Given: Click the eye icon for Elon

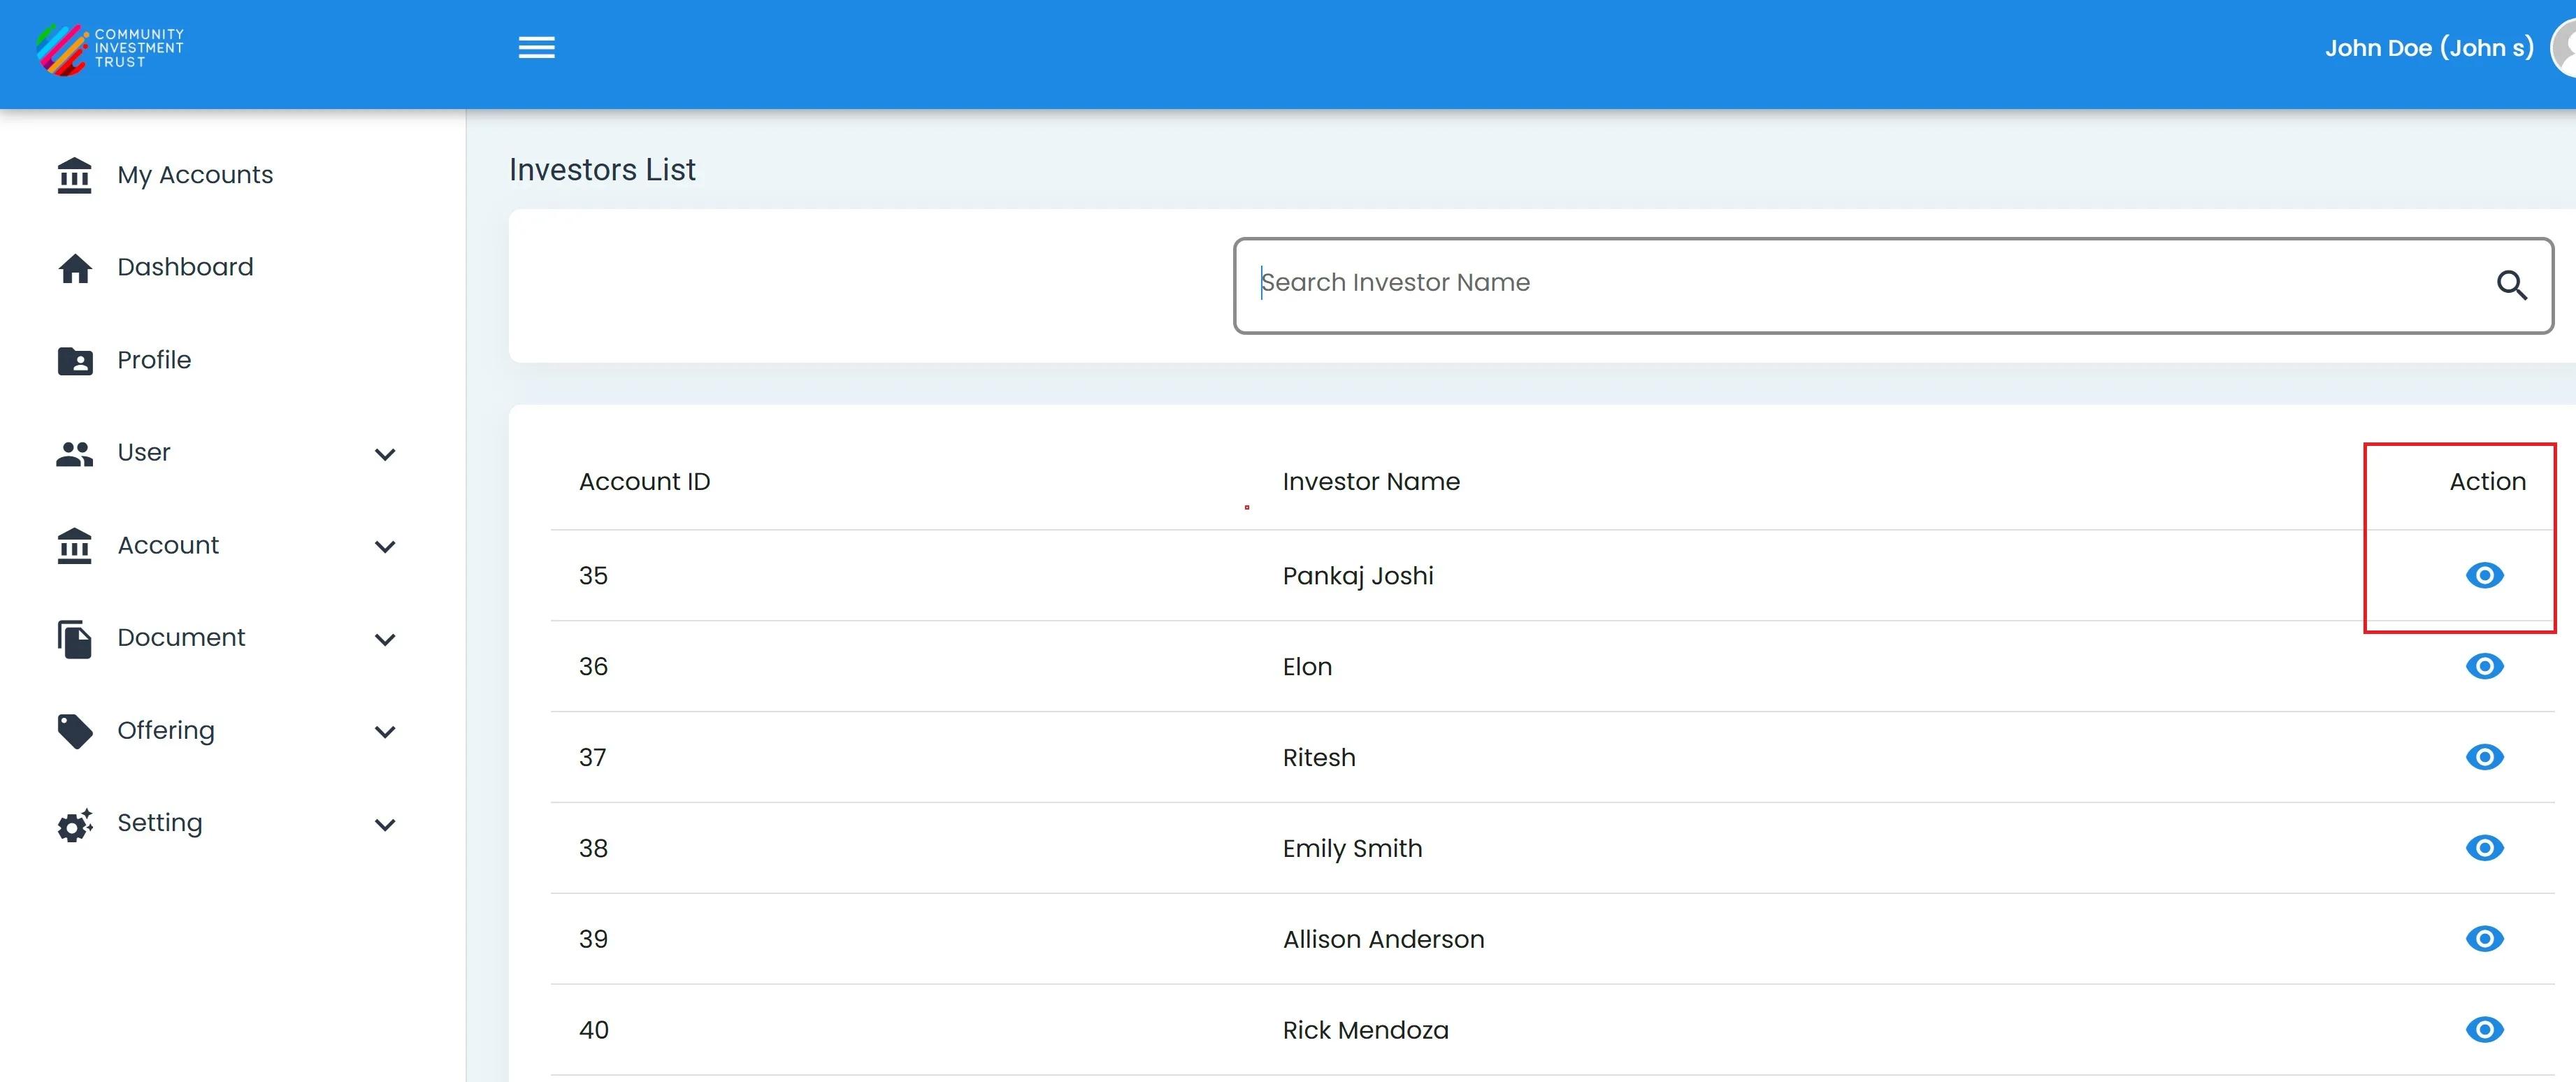Looking at the screenshot, I should click(2484, 666).
